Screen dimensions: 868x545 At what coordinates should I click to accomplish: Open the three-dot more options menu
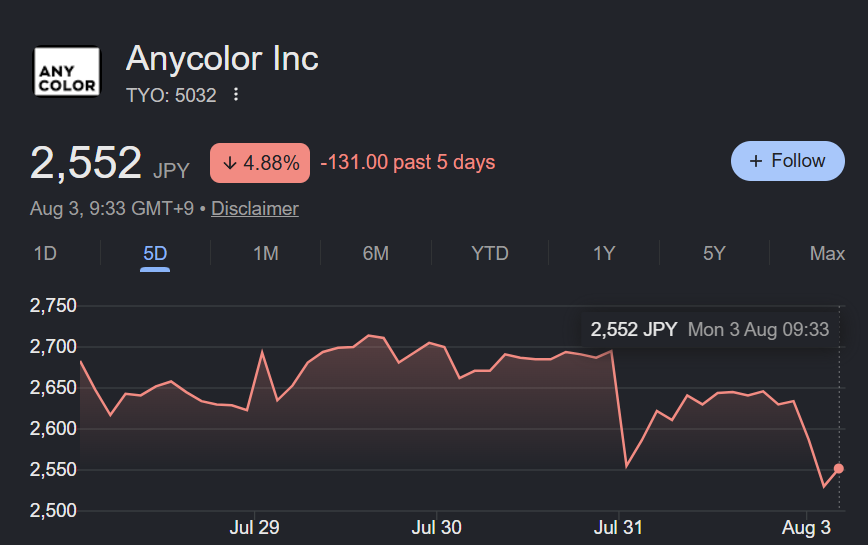(236, 95)
